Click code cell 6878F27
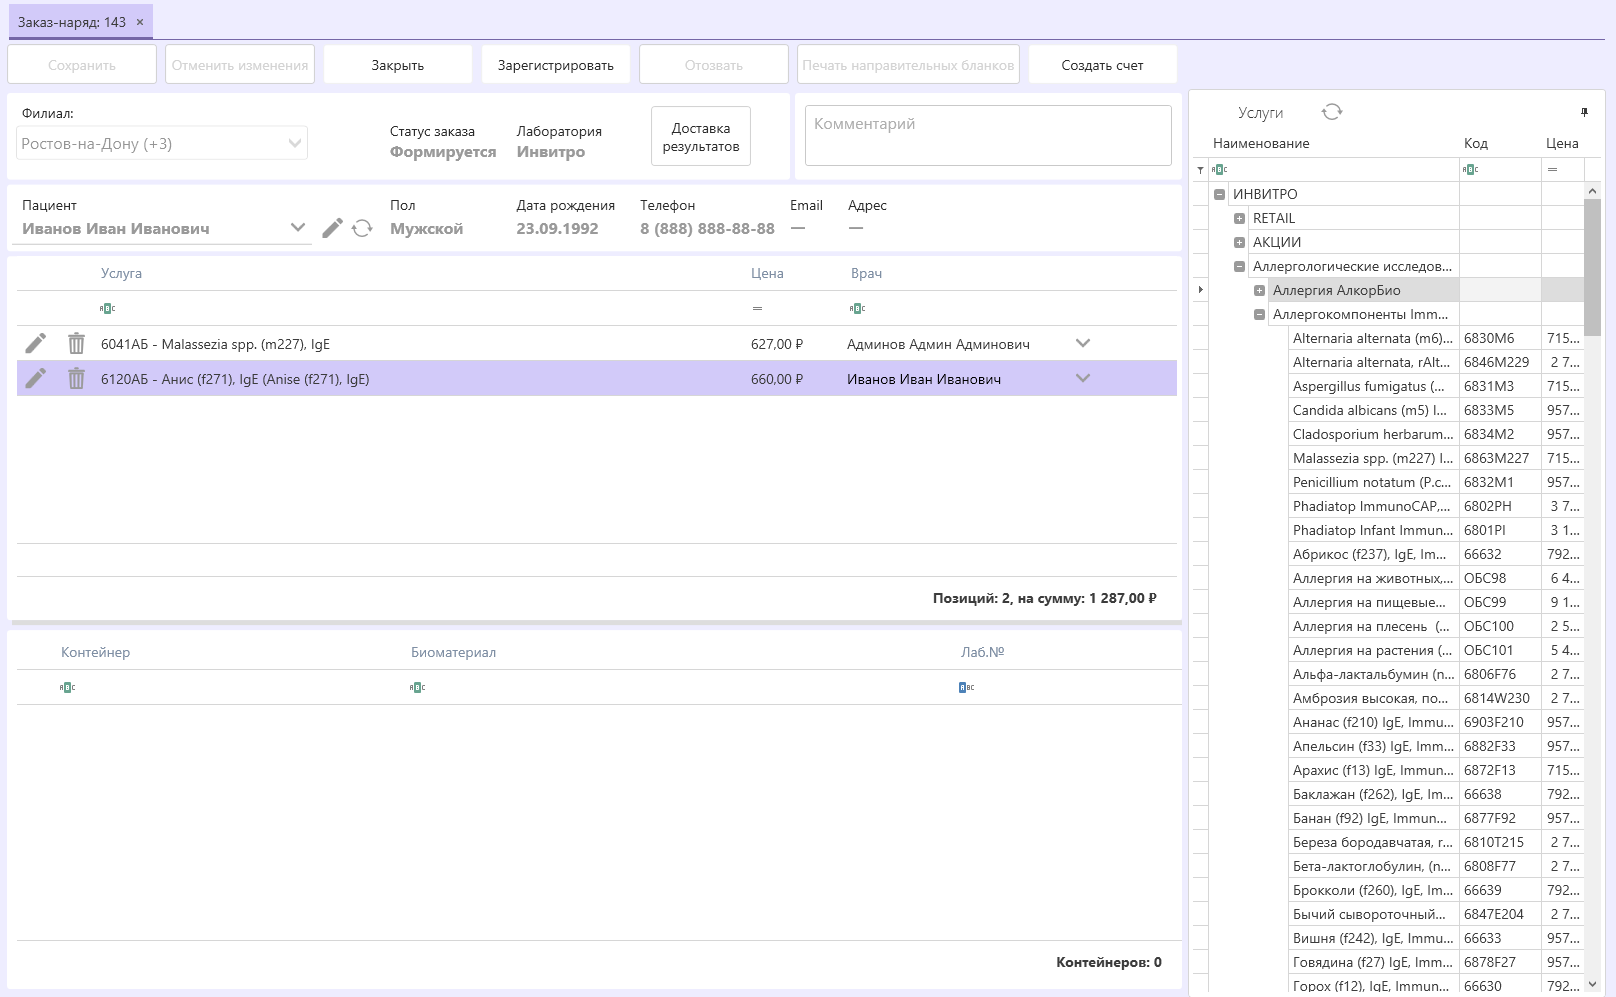The image size is (1616, 997). (x=1500, y=962)
